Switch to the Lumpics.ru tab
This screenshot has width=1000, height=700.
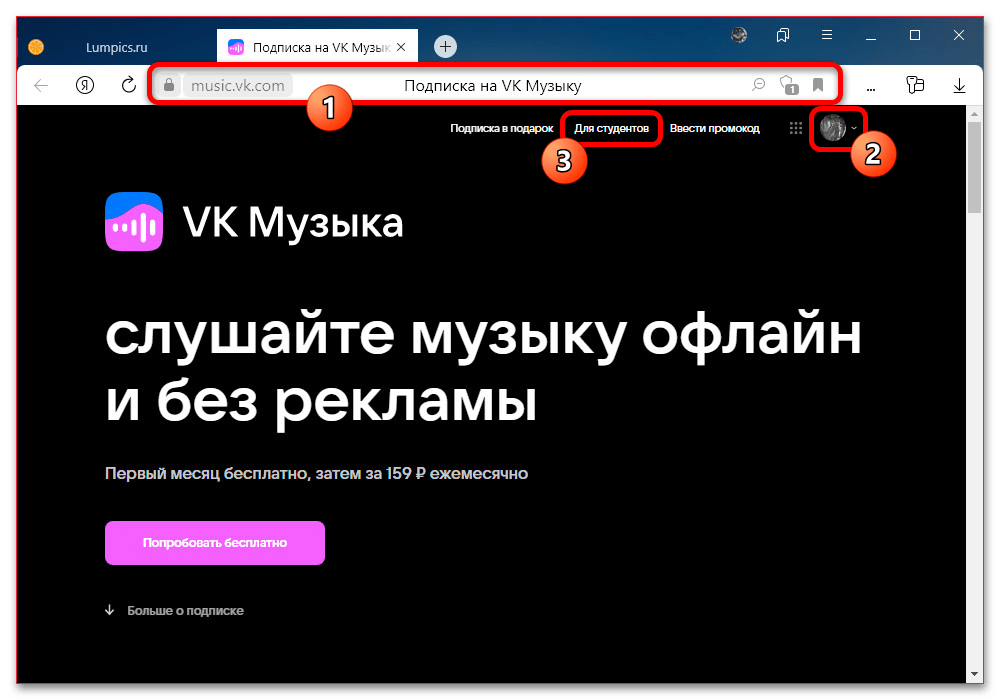pyautogui.click(x=117, y=47)
